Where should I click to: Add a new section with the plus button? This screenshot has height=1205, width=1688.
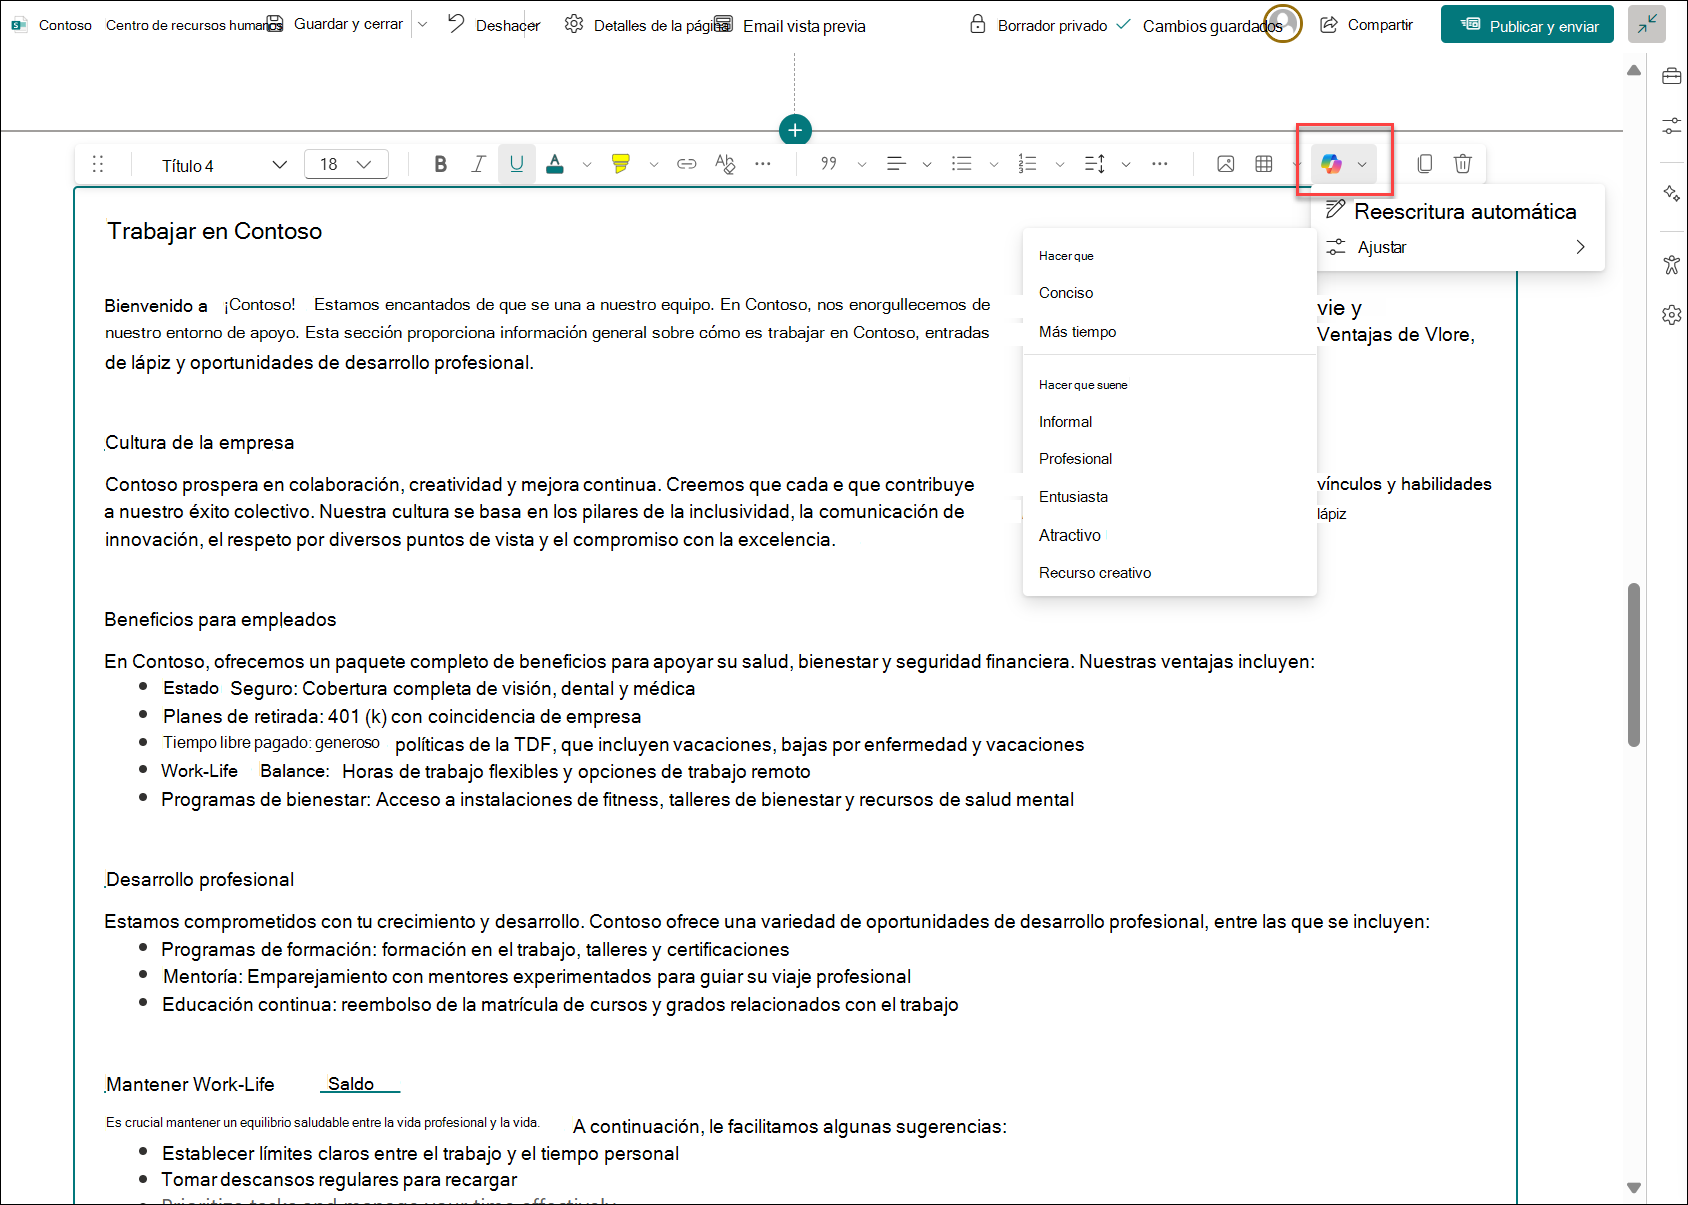point(795,130)
